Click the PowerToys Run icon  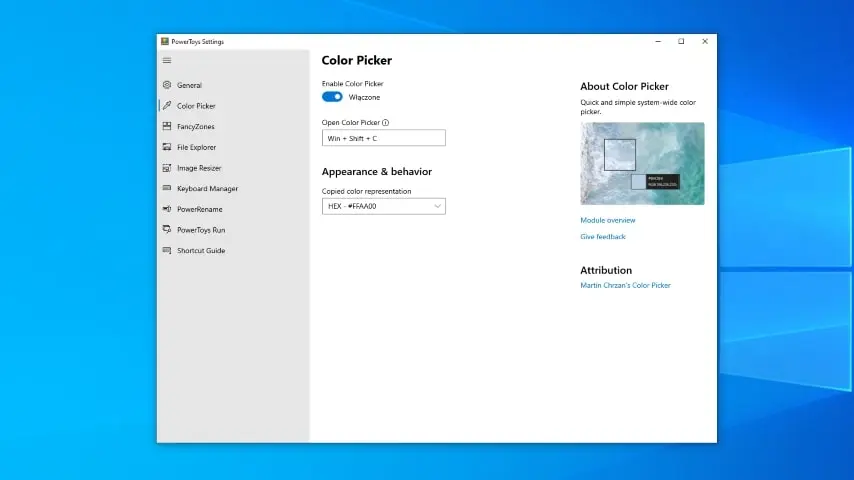[167, 230]
